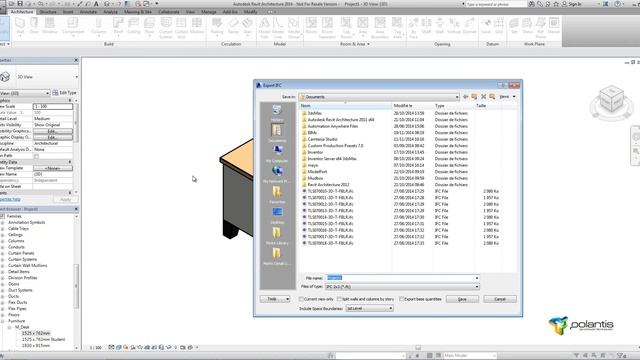The width and height of the screenshot is (640, 360).
Task: Open the Files of type dropdown
Action: point(476,287)
